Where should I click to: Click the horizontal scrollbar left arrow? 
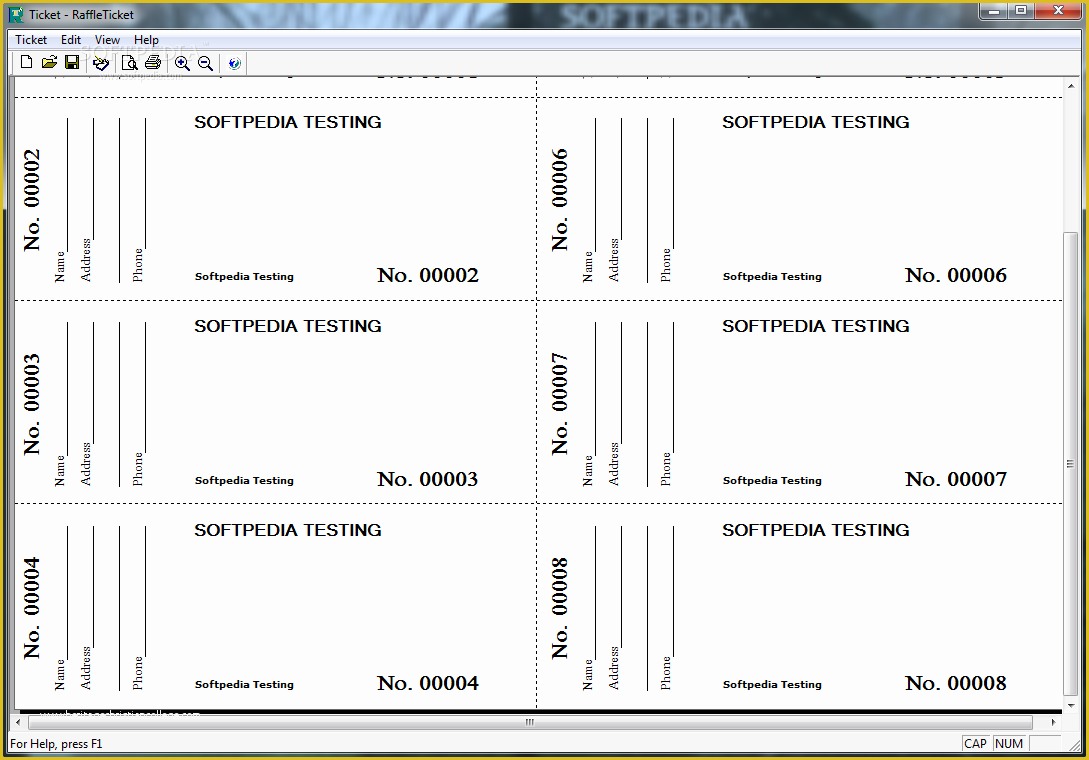[18, 722]
